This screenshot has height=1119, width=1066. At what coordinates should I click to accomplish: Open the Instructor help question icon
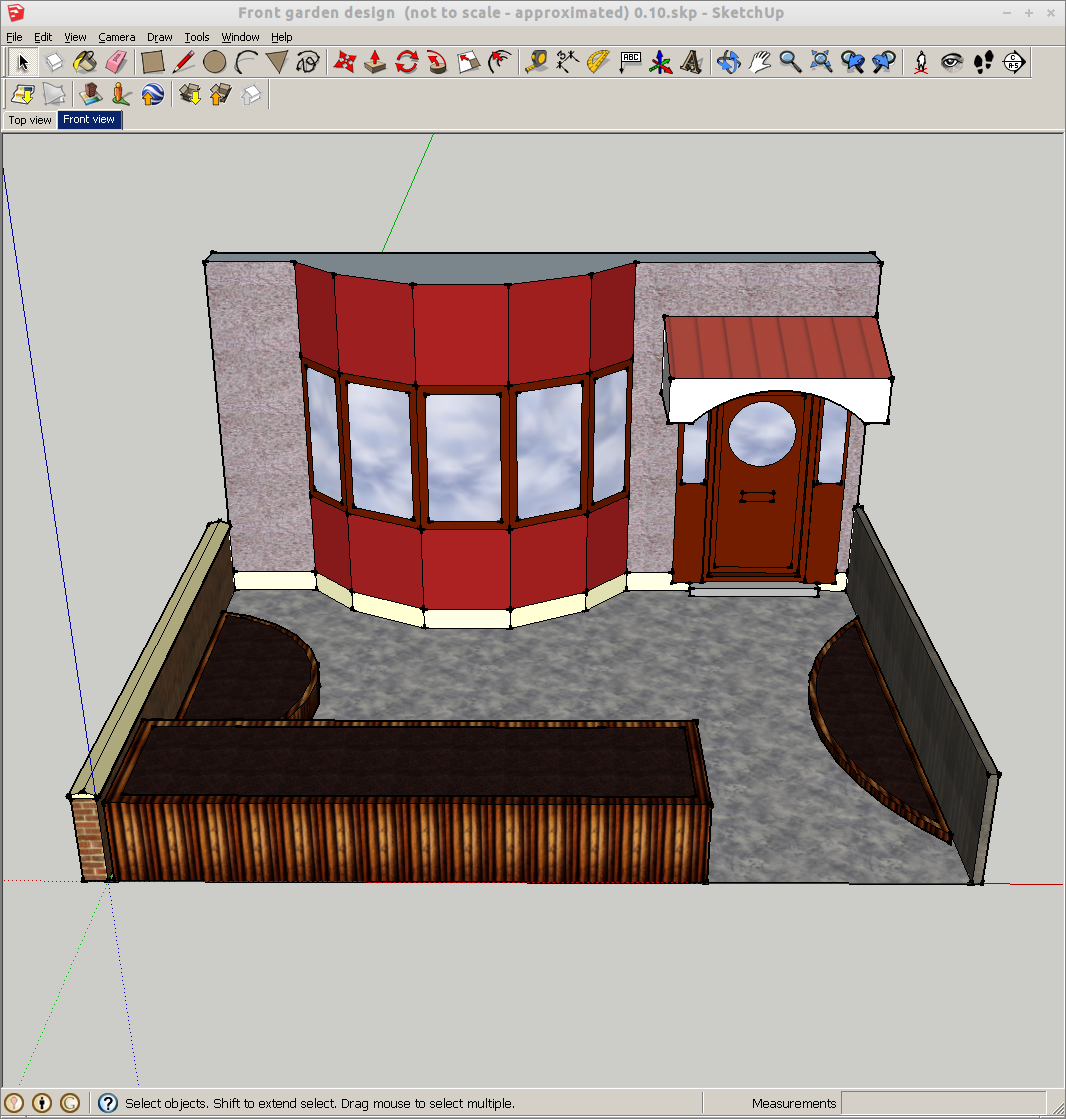pos(108,1103)
